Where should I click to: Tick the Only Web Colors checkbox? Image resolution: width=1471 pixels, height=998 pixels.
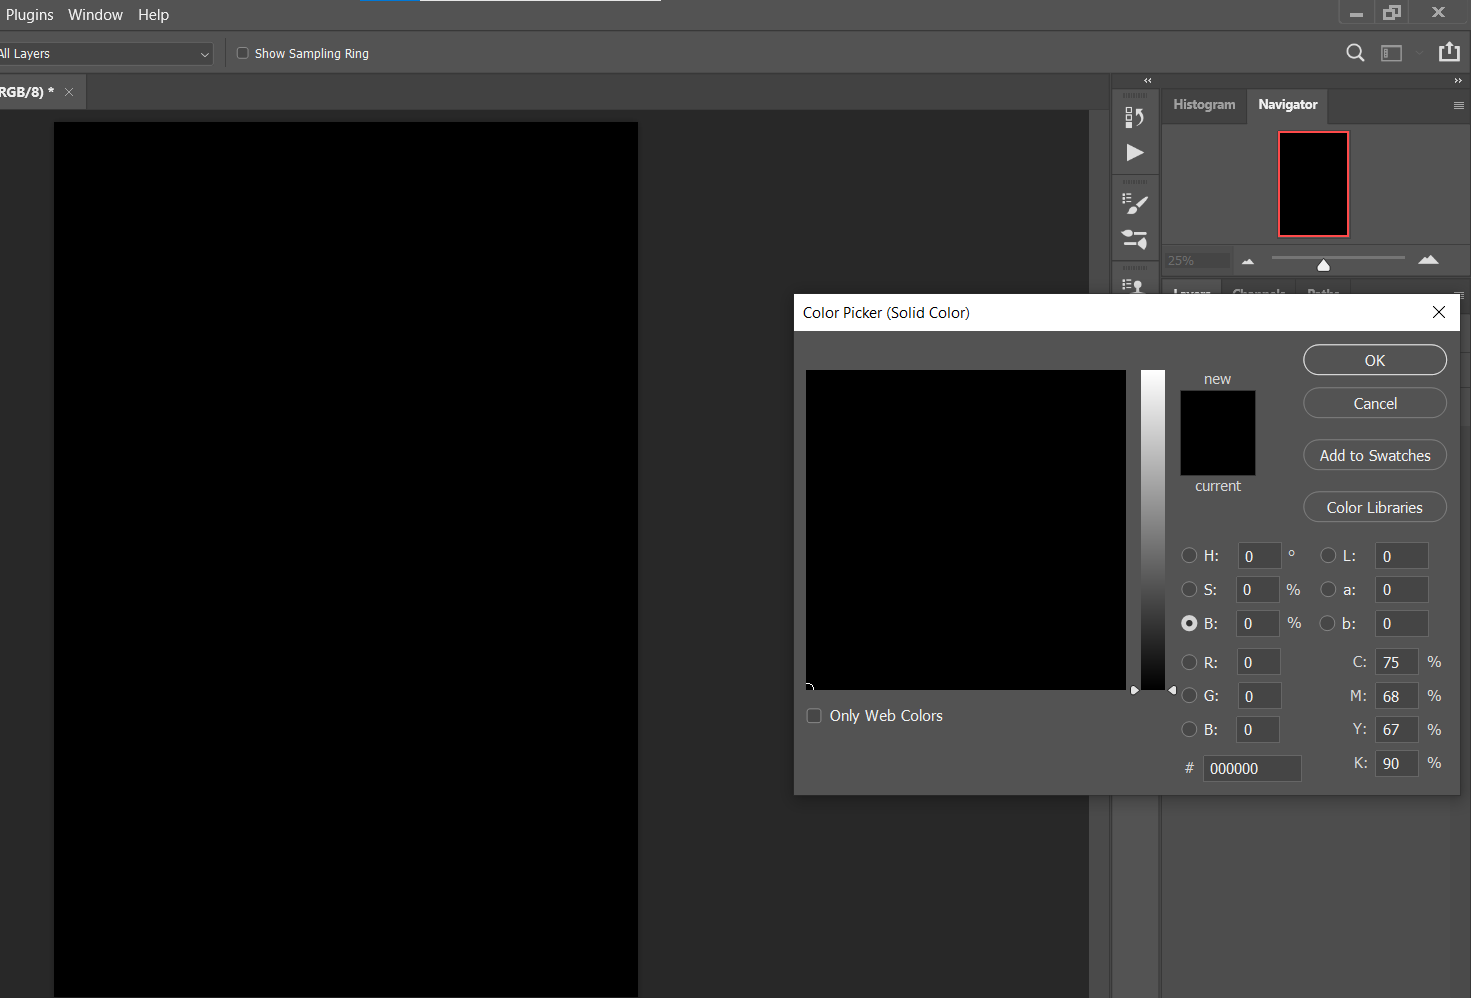pos(814,716)
